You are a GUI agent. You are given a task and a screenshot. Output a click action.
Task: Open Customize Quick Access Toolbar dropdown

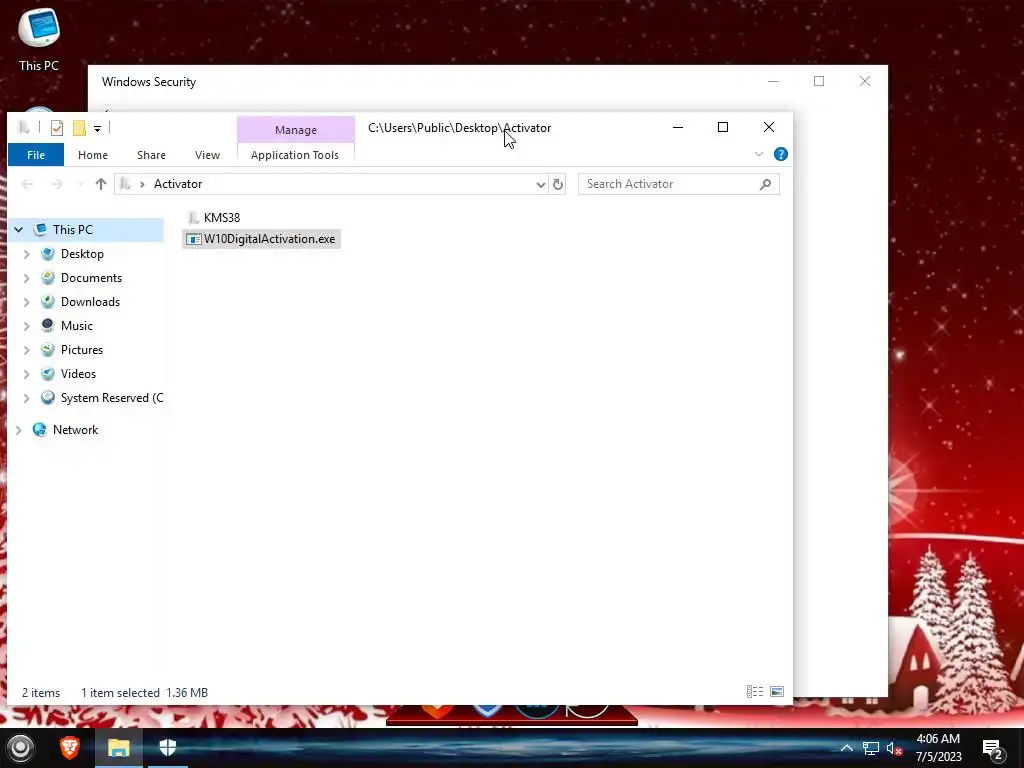pyautogui.click(x=97, y=129)
